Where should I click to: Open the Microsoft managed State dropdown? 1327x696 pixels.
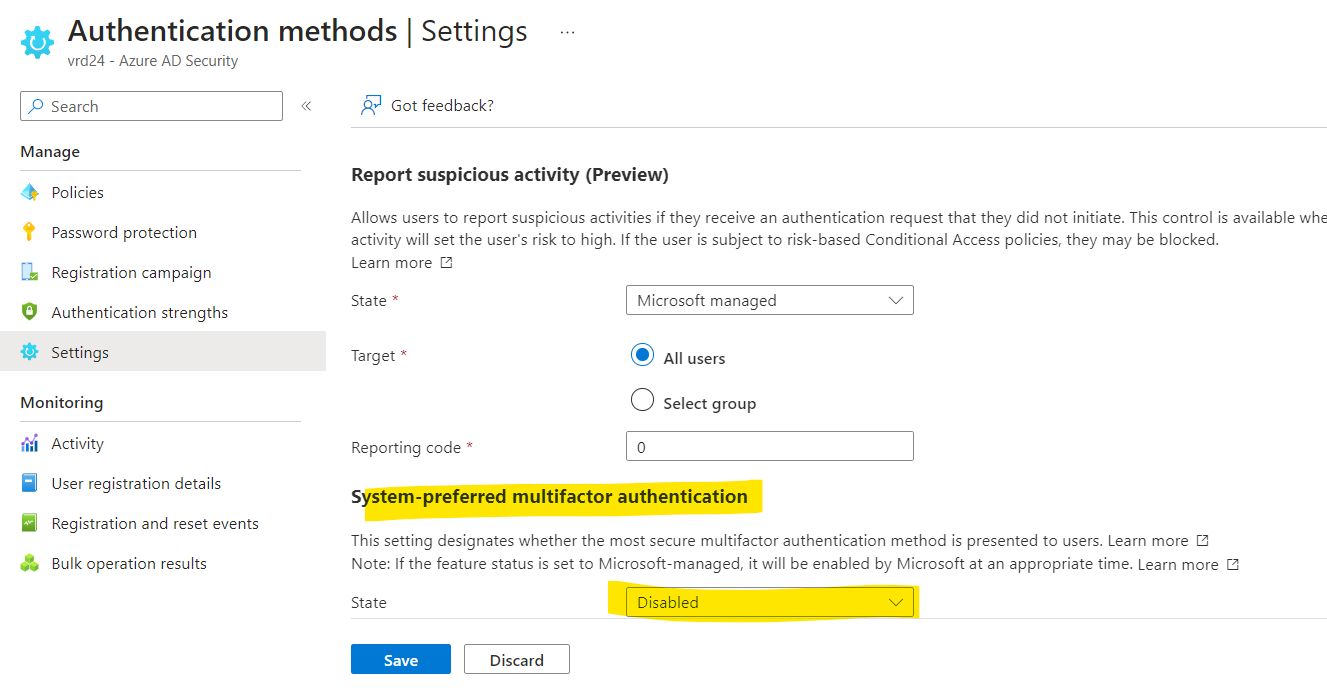[769, 299]
